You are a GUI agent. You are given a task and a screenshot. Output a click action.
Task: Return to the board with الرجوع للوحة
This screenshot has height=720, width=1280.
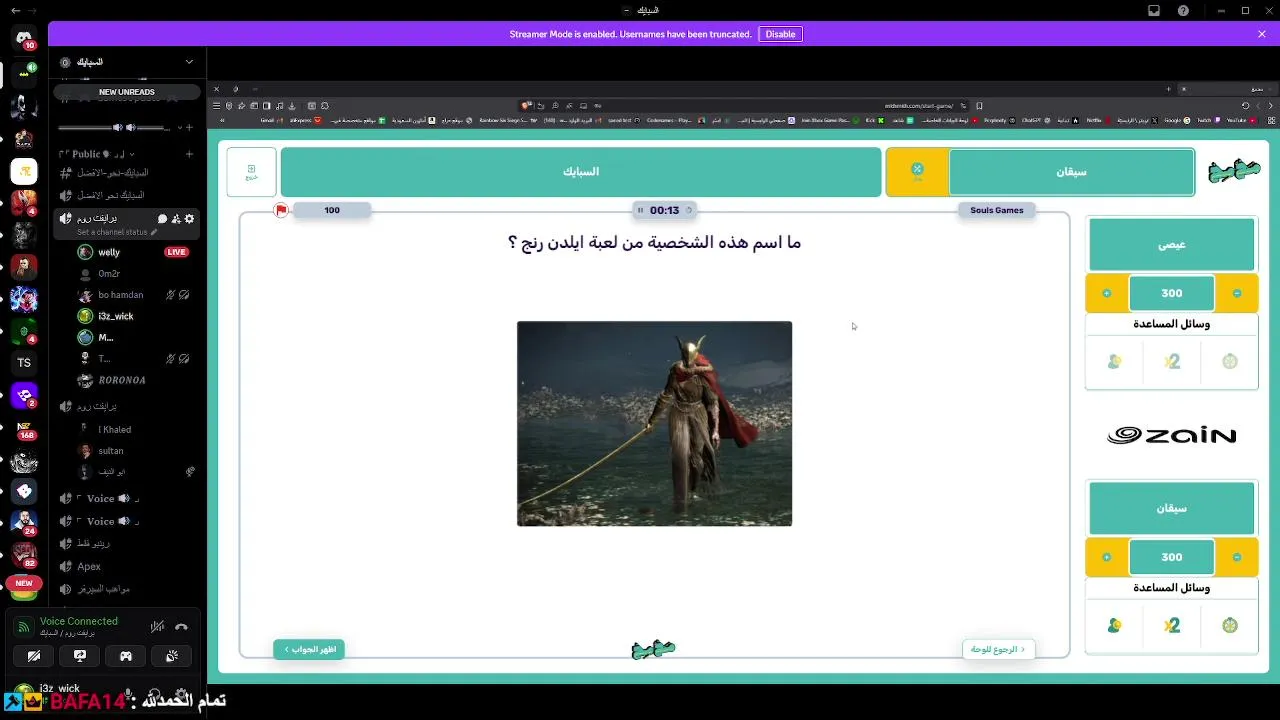998,649
